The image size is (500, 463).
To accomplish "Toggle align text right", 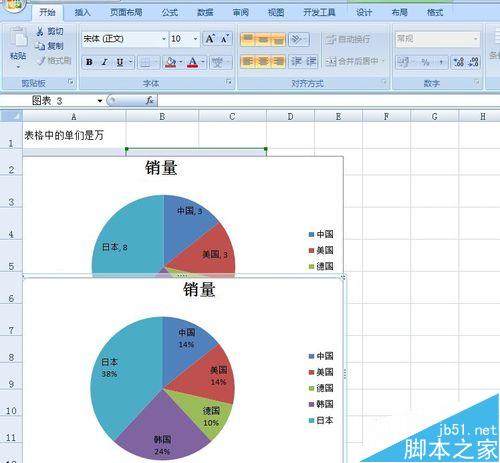I will (278, 62).
